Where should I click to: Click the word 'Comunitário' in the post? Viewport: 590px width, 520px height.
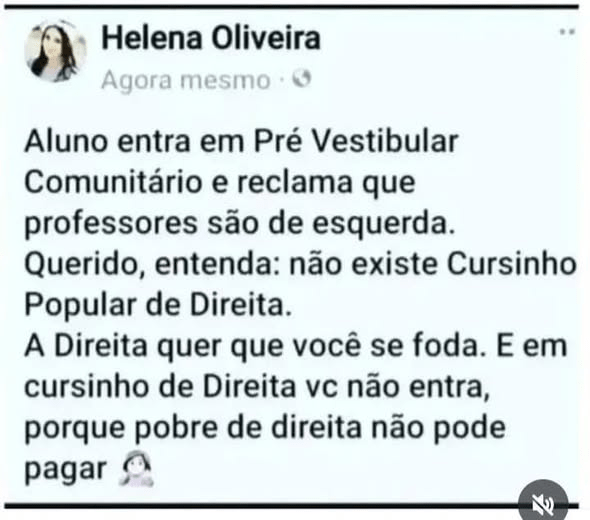113,182
